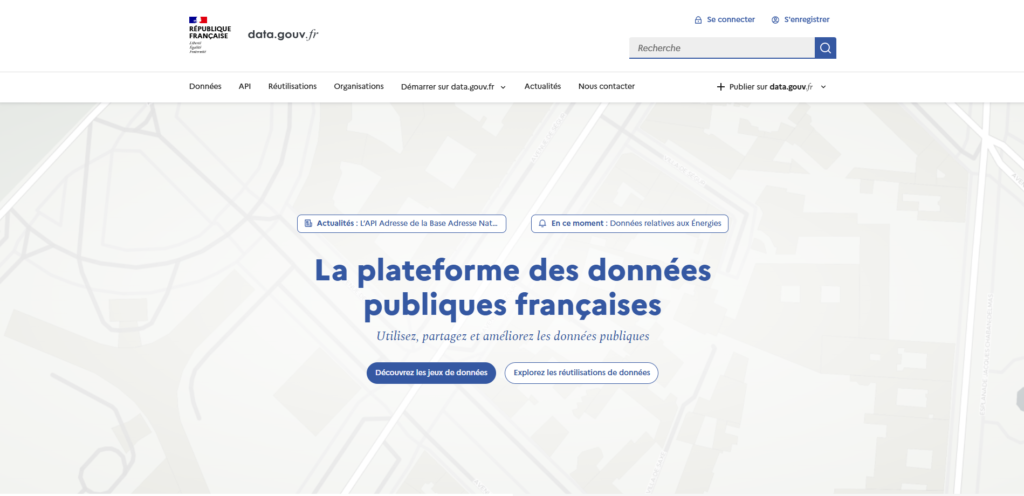The image size is (1024, 496).
Task: Open Nous contacter navigation item
Action: click(606, 86)
